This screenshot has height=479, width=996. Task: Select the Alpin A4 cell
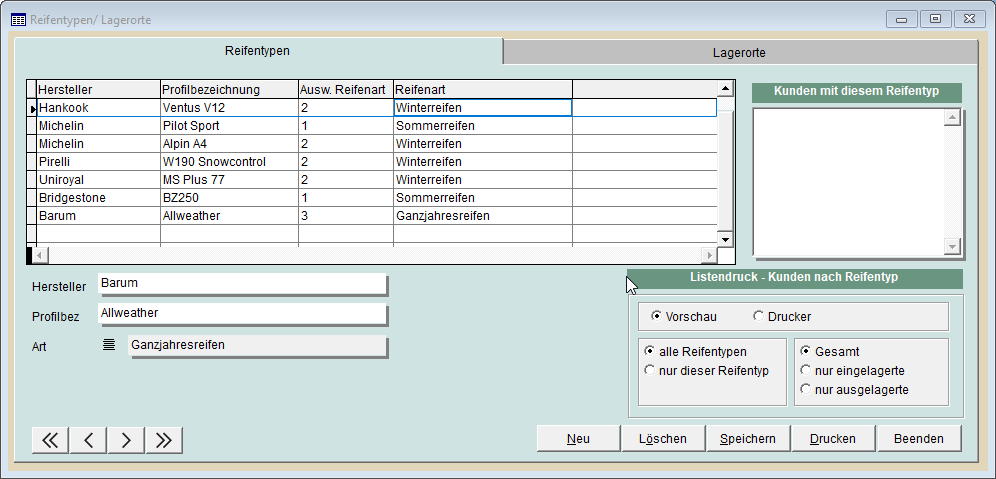[x=229, y=144]
